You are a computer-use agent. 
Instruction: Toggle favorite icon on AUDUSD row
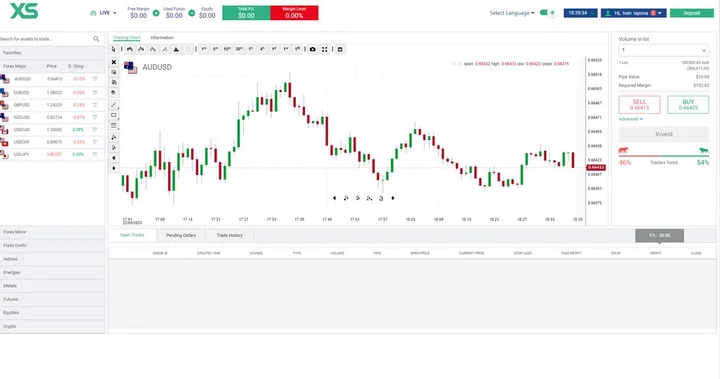95,79
